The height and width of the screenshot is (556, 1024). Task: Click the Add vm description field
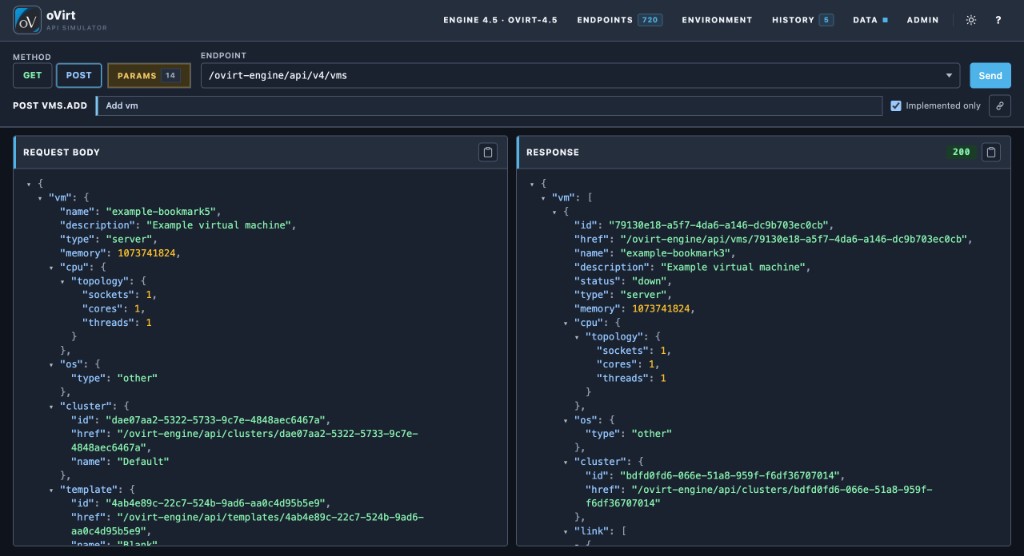[x=489, y=106]
